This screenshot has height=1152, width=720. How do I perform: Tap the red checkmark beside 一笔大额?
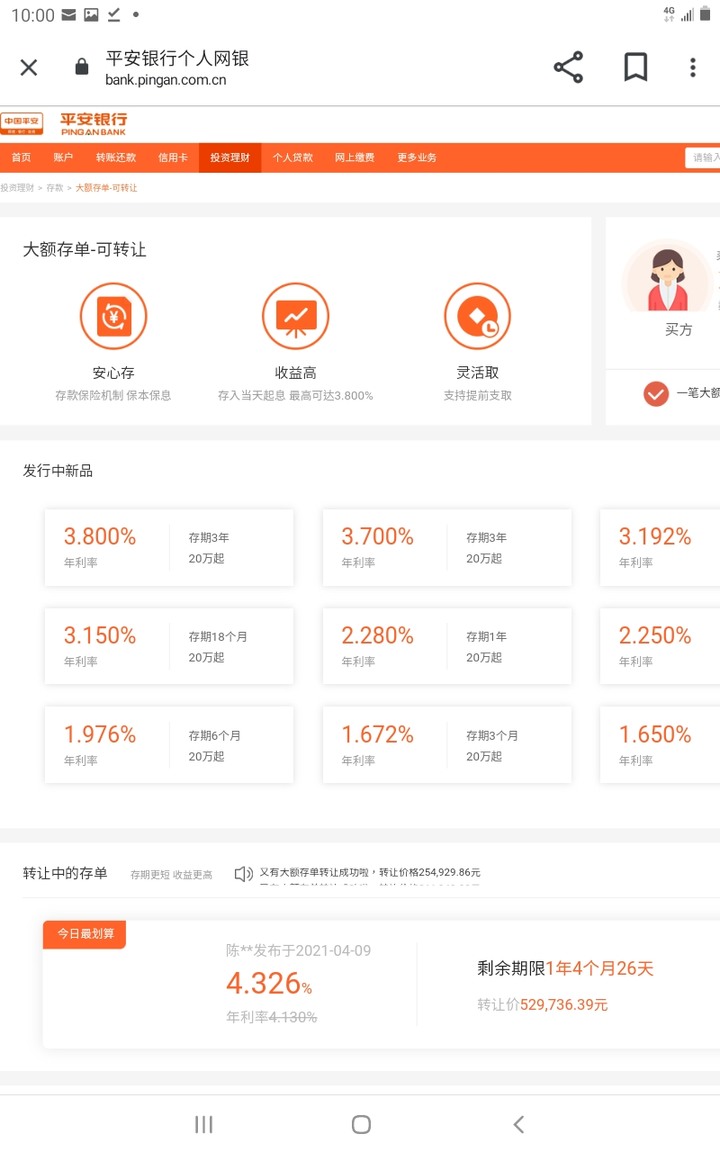pyautogui.click(x=656, y=394)
